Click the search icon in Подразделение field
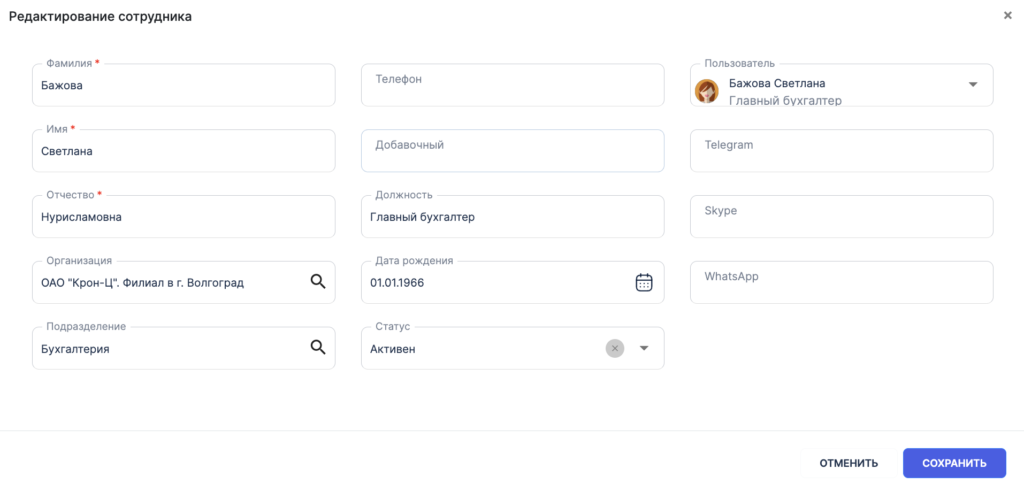Viewport: 1024px width, 492px height. coord(317,347)
